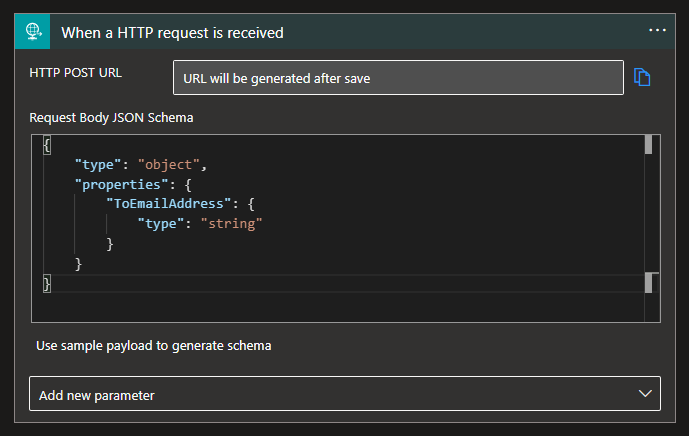Click the closing brace of the ToEmailAddress block
This screenshot has width=689, height=436.
coord(110,244)
